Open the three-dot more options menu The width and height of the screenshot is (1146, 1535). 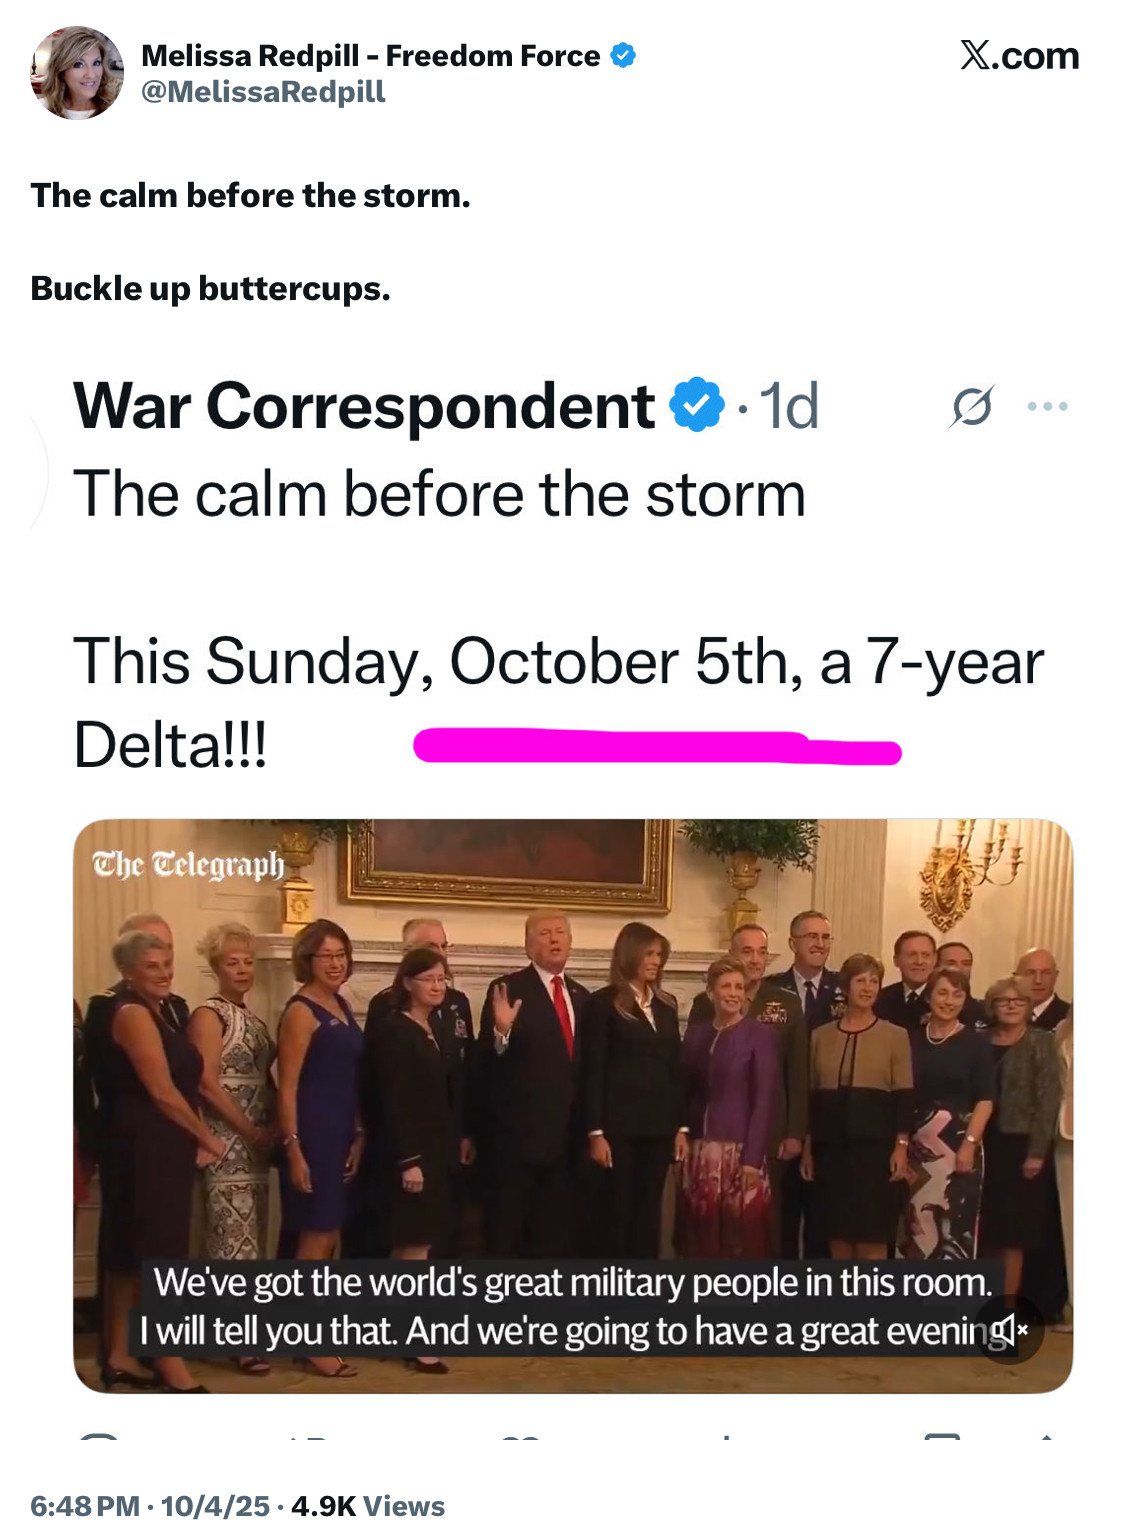[x=1047, y=406]
